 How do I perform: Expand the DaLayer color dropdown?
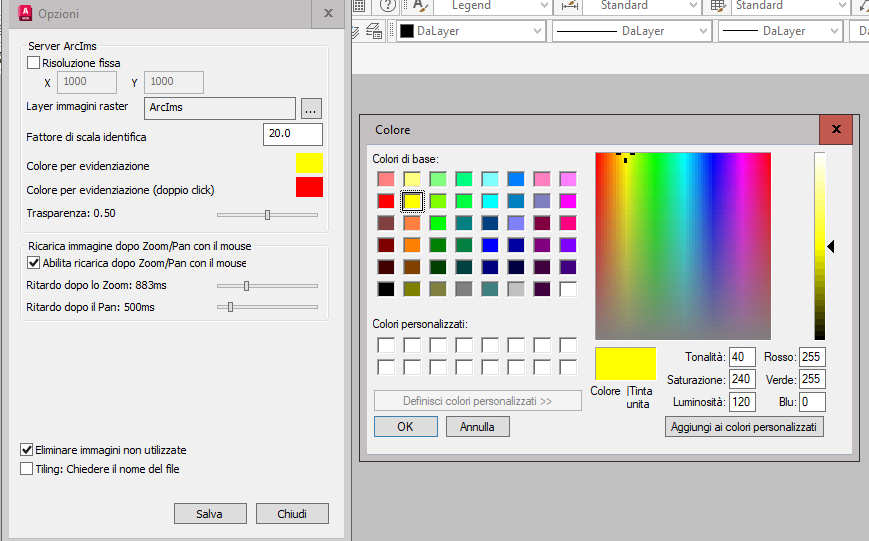tap(537, 31)
